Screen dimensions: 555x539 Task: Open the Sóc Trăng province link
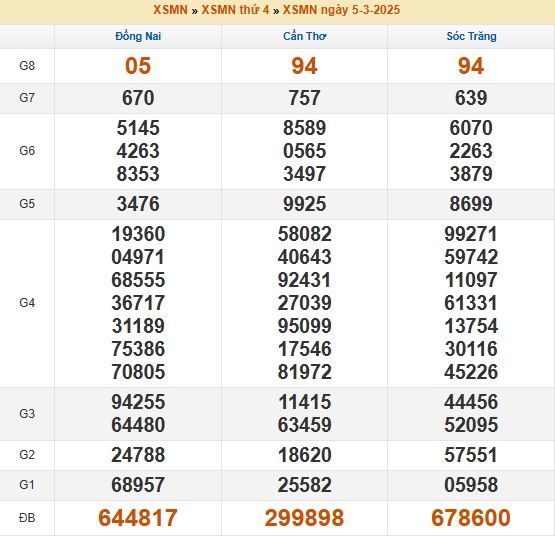pos(471,36)
